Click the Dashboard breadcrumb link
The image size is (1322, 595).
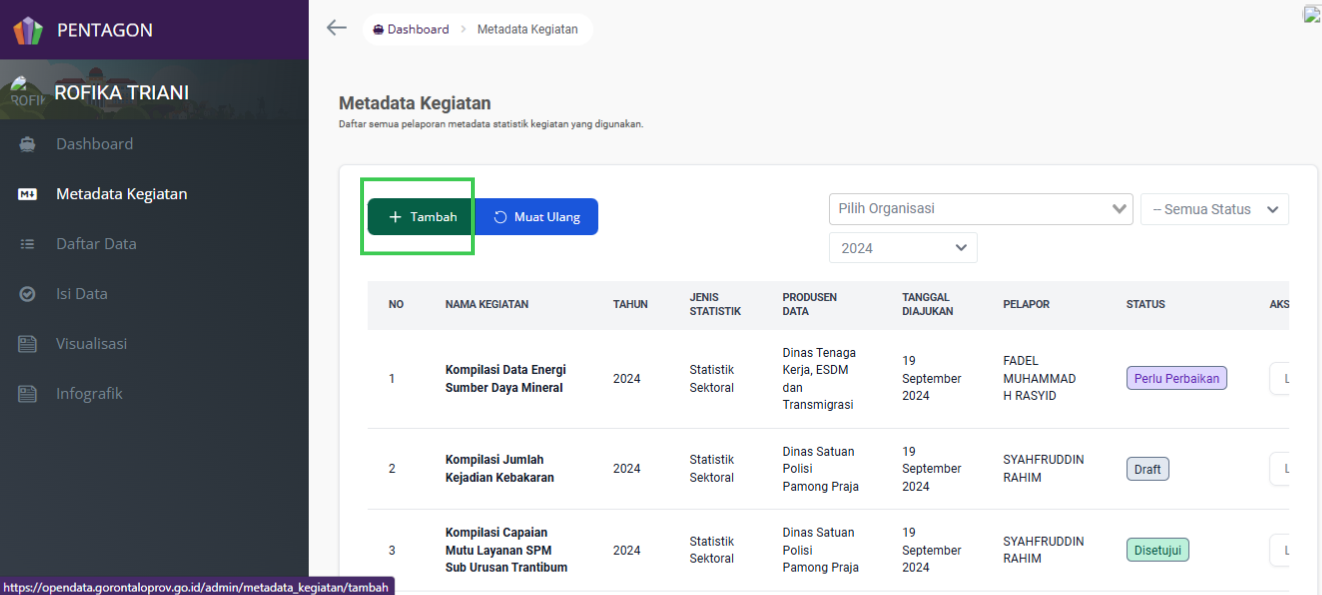pos(411,29)
